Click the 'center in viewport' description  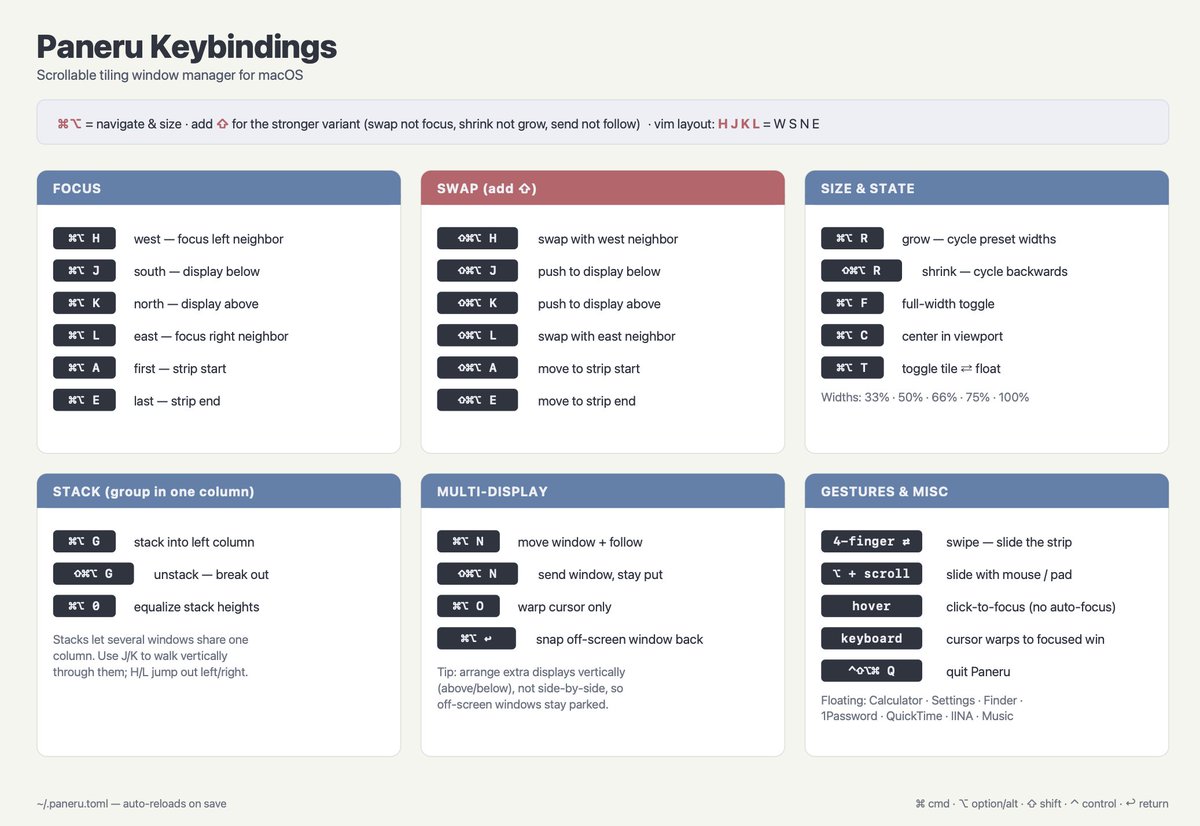952,336
